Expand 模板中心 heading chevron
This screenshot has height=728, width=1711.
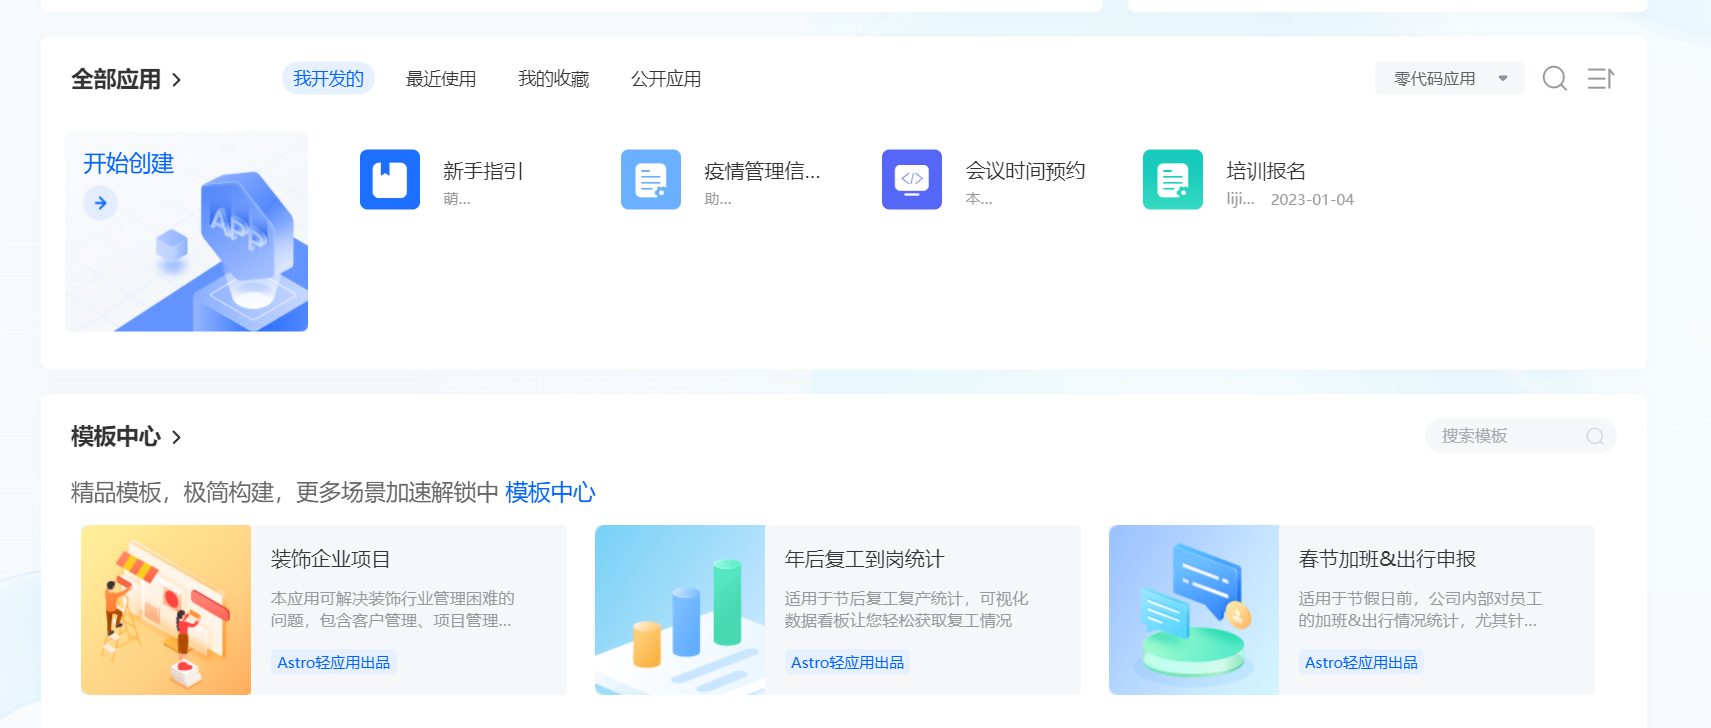pyautogui.click(x=177, y=437)
